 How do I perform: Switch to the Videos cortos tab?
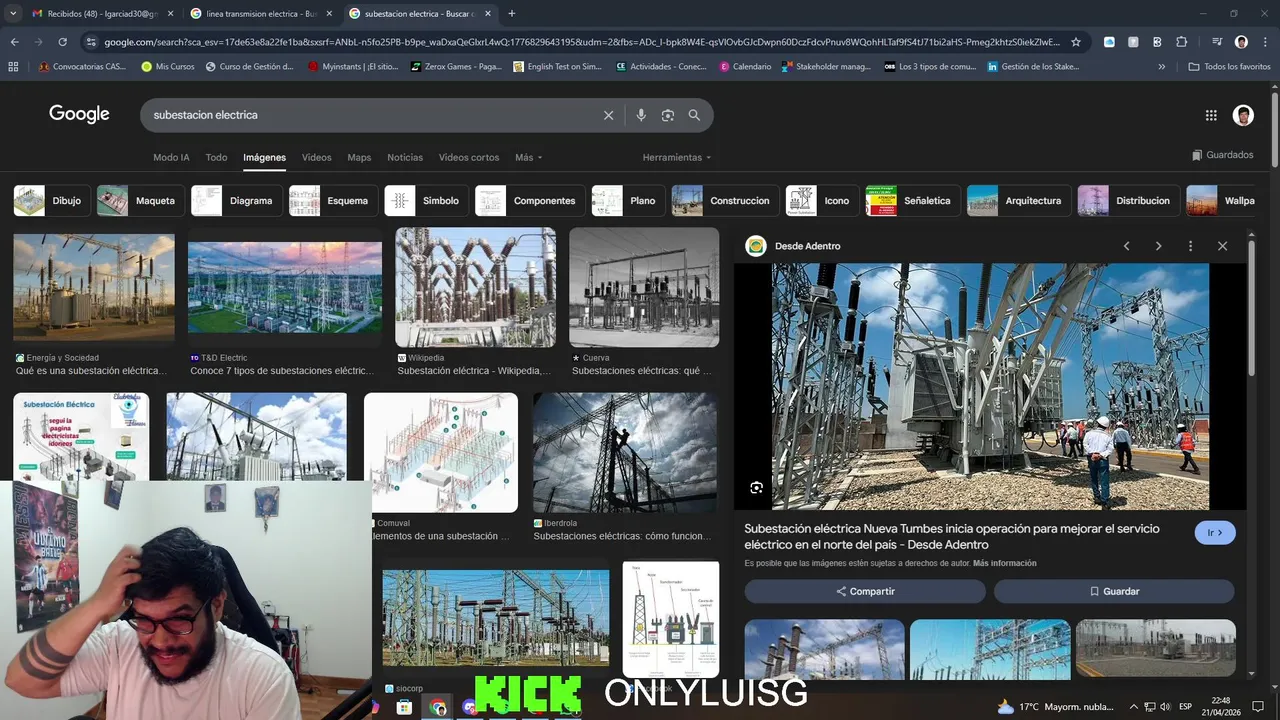pyautogui.click(x=469, y=157)
